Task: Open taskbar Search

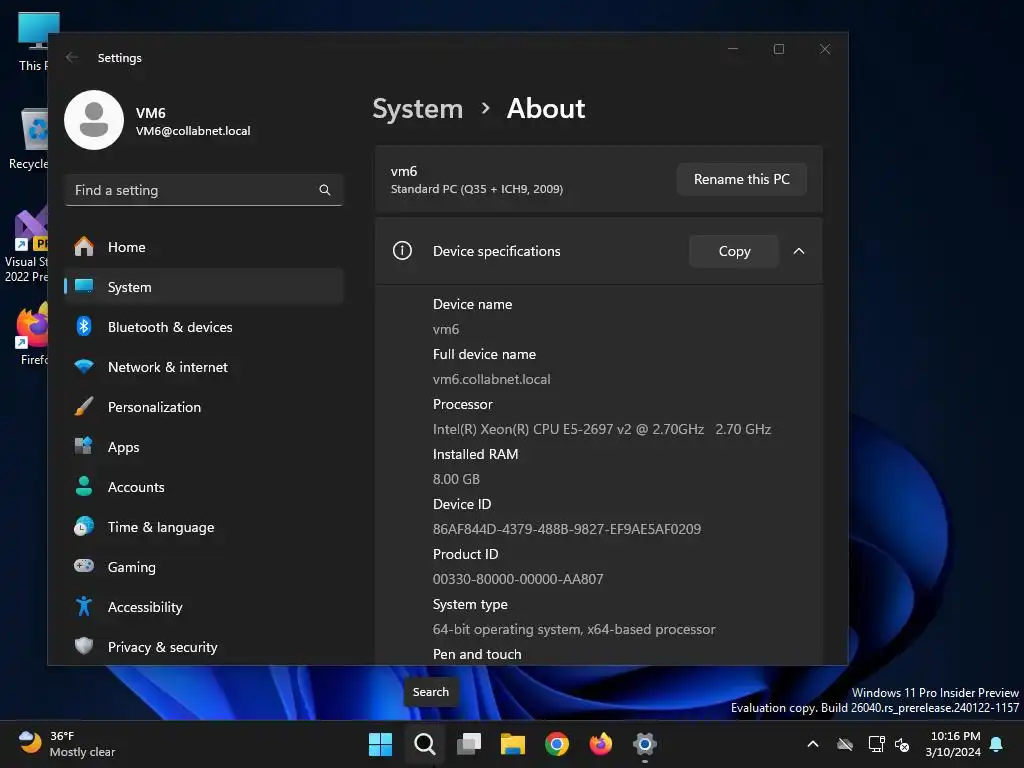Action: point(424,744)
